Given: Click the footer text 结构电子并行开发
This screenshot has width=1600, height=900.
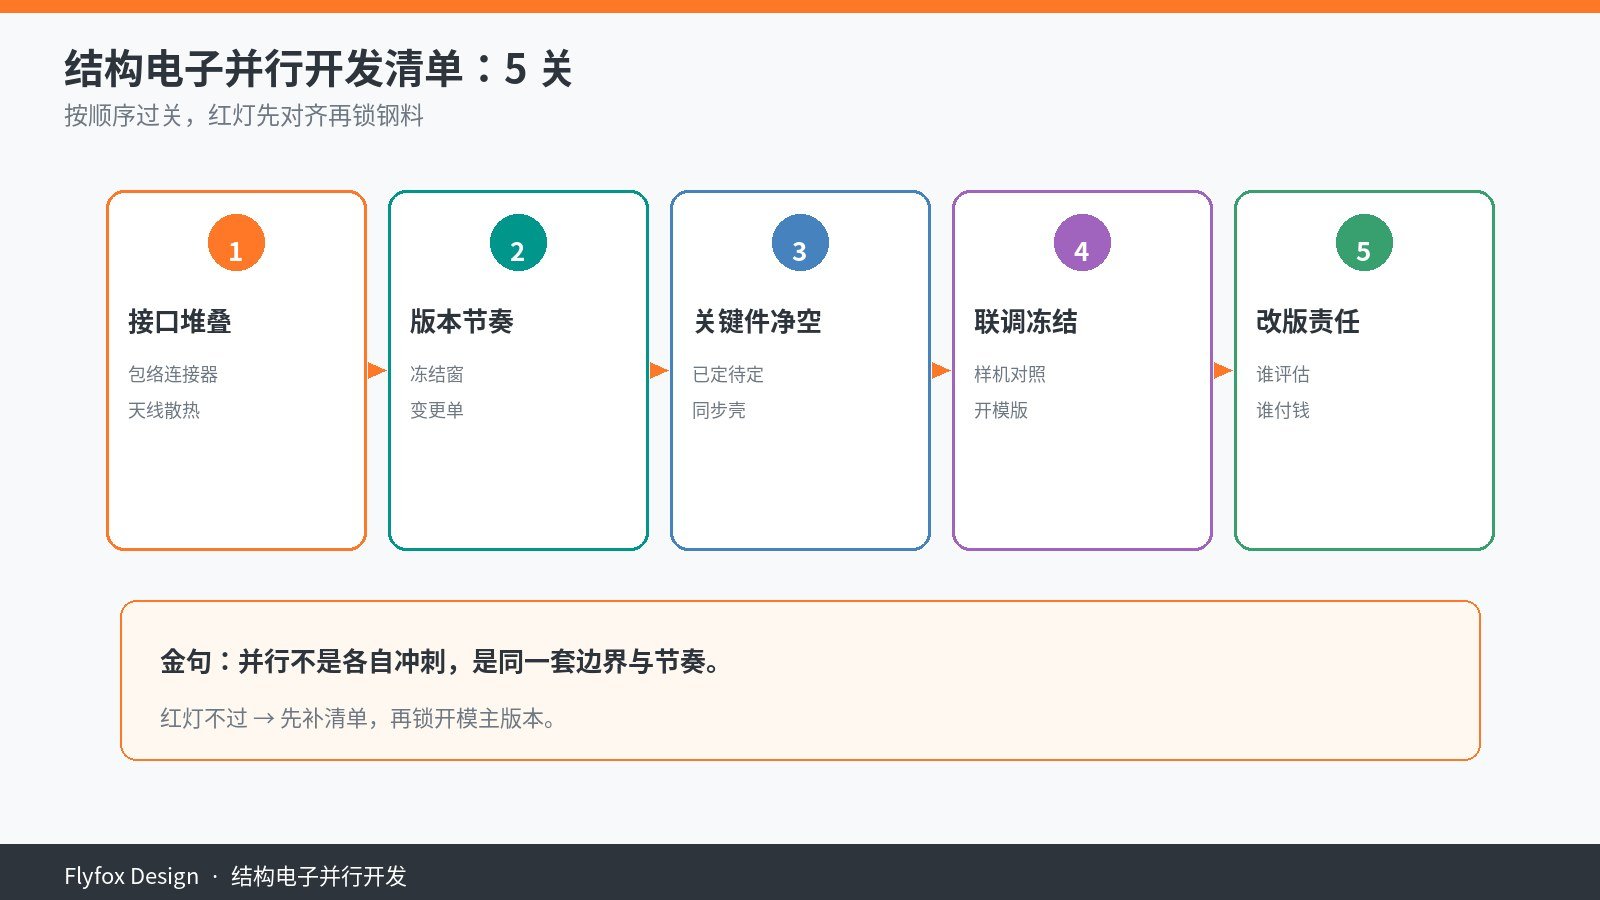Looking at the screenshot, I should pyautogui.click(x=319, y=877).
